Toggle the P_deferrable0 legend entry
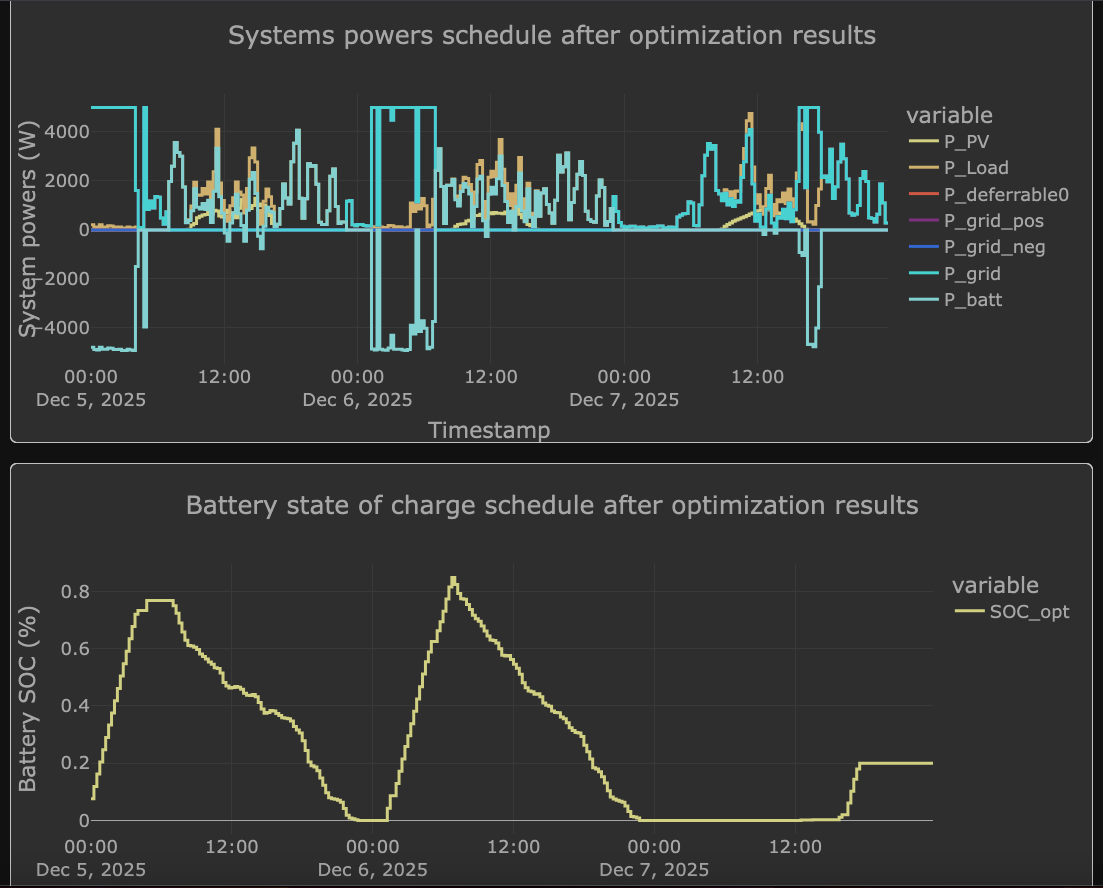Image resolution: width=1103 pixels, height=888 pixels. [x=989, y=194]
